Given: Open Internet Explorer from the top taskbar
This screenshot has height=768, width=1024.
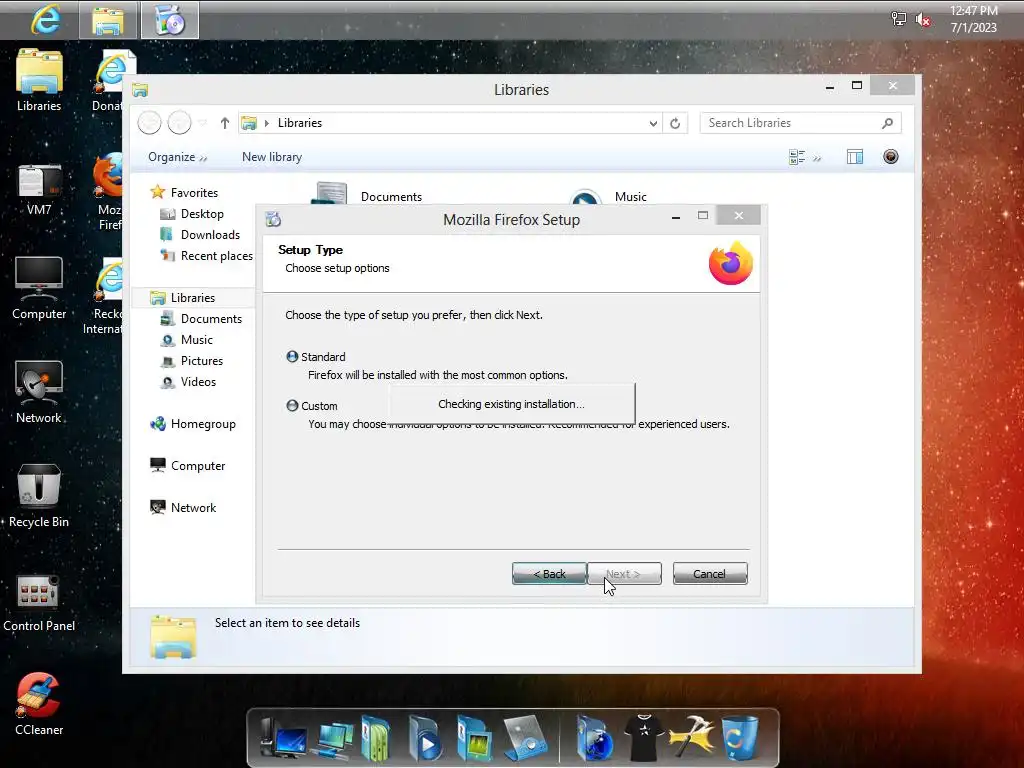Looking at the screenshot, I should (45, 20).
